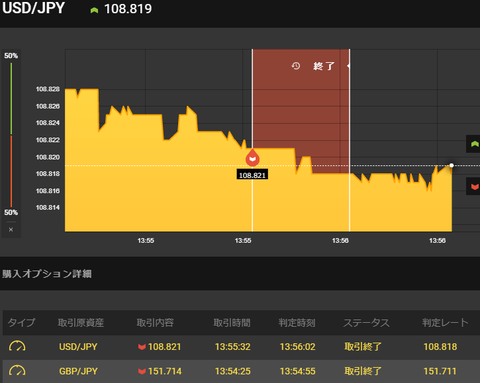Click the USD/JPY pair title
The height and width of the screenshot is (383, 480).
(33, 8)
